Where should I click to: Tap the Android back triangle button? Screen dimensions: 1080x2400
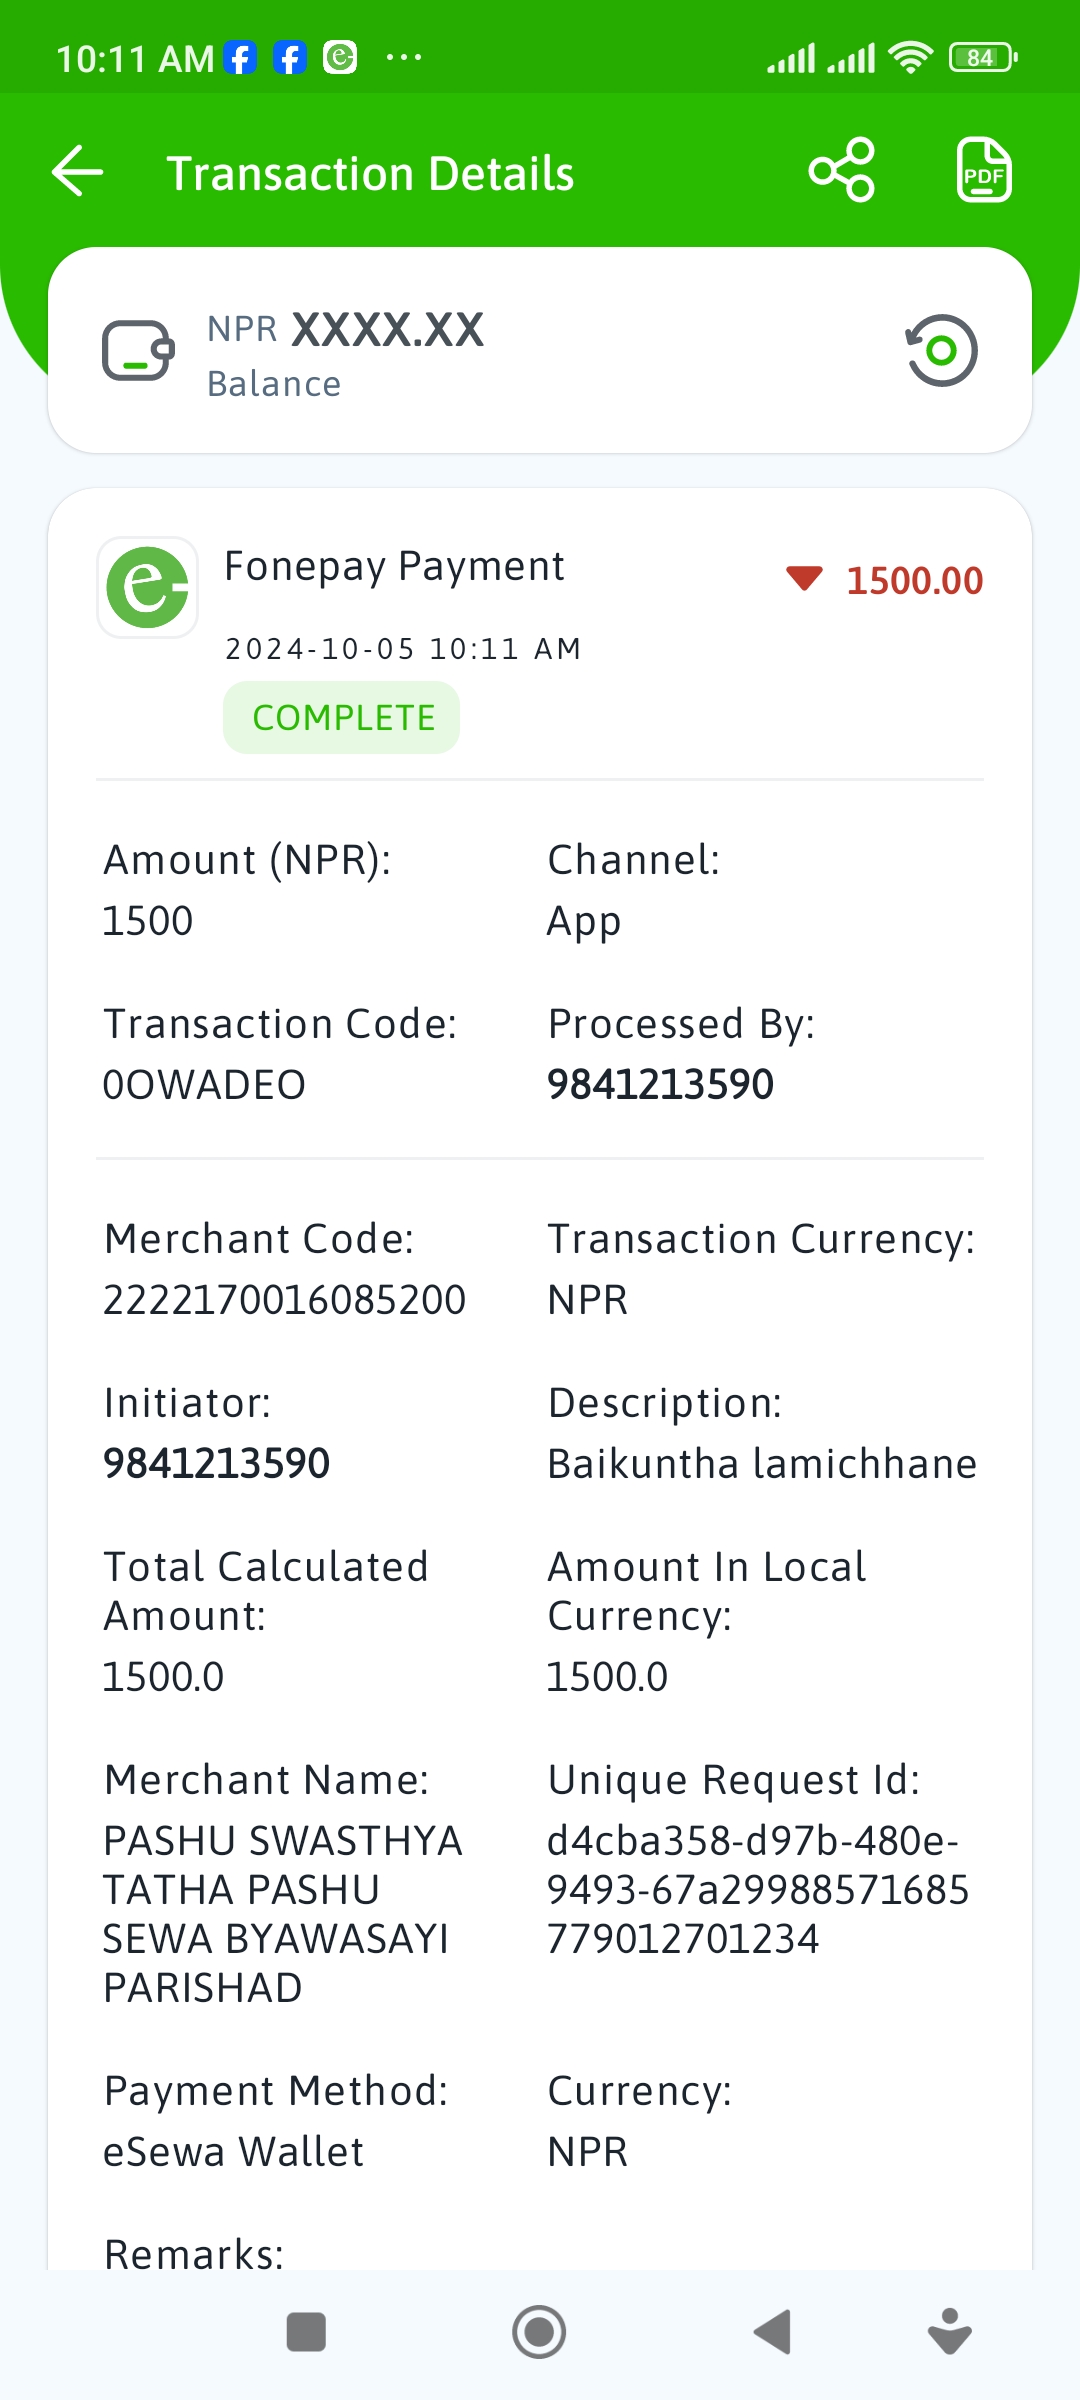[772, 2332]
